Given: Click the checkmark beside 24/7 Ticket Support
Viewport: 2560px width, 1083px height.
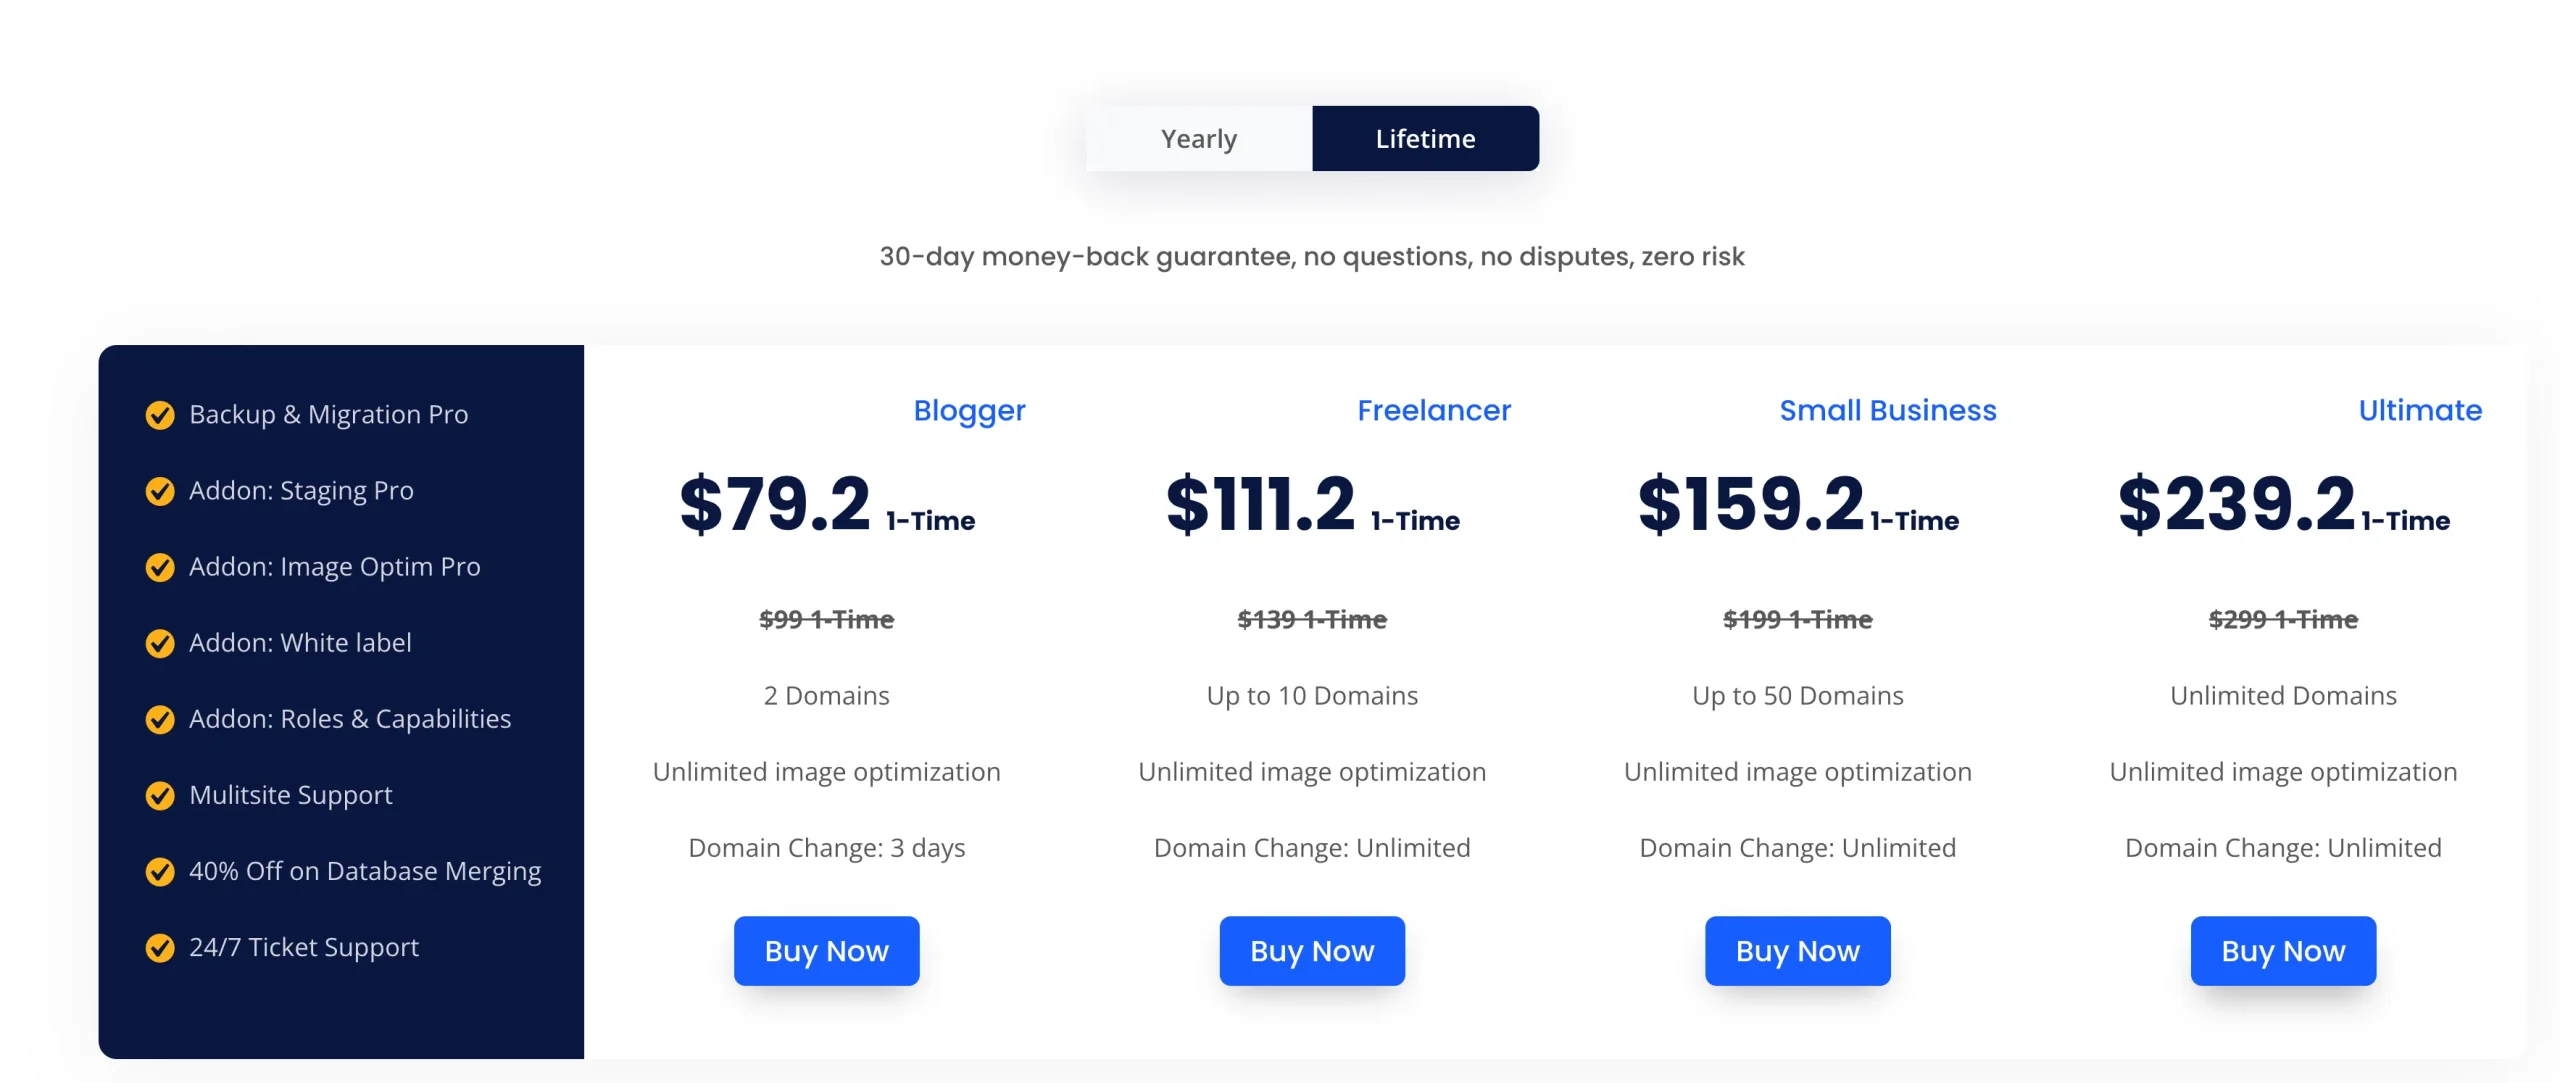Looking at the screenshot, I should (160, 948).
